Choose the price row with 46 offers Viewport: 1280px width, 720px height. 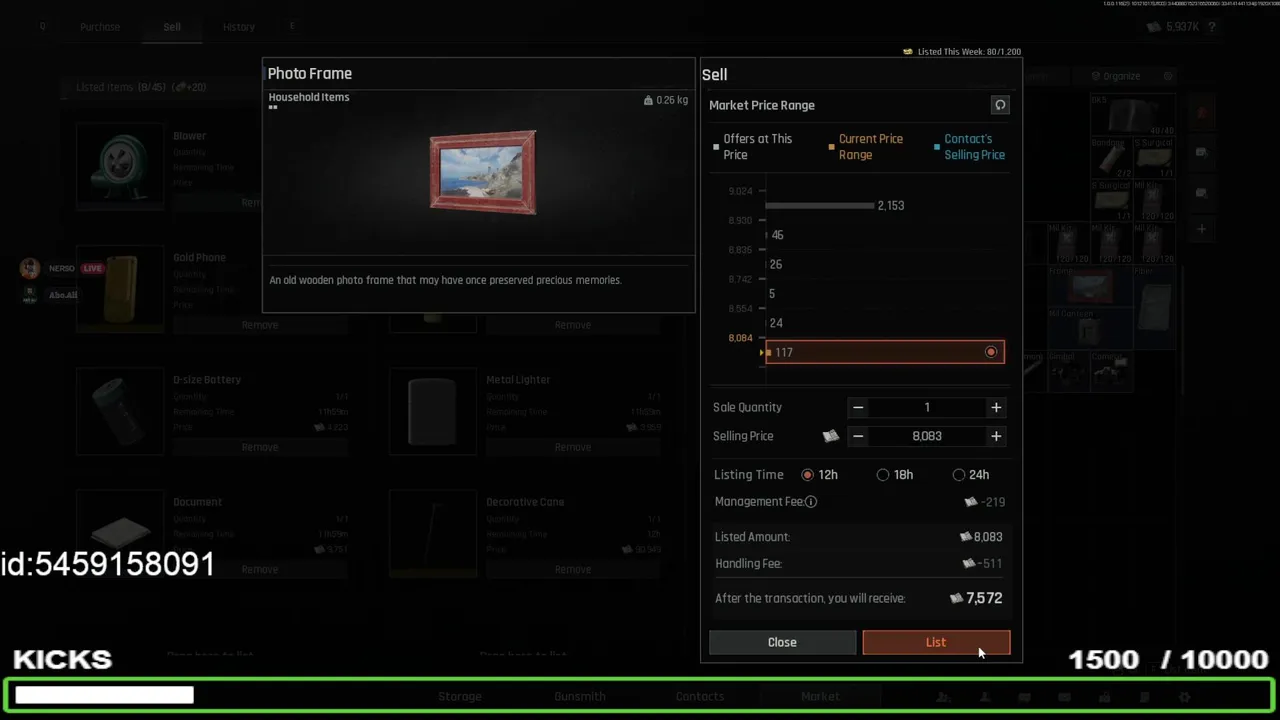[884, 235]
